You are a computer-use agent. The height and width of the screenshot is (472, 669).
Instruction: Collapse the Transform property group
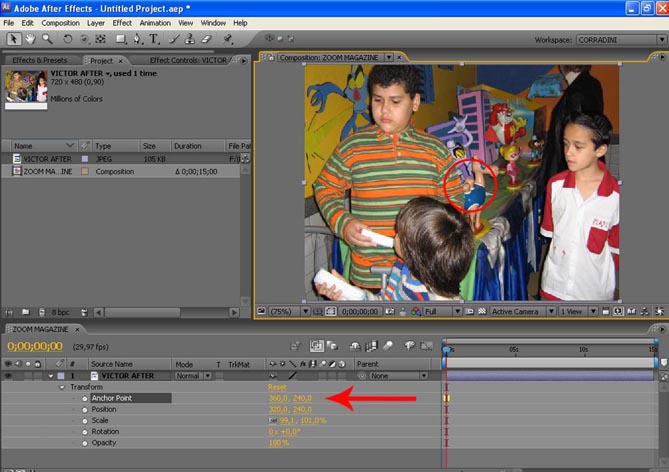coord(61,387)
